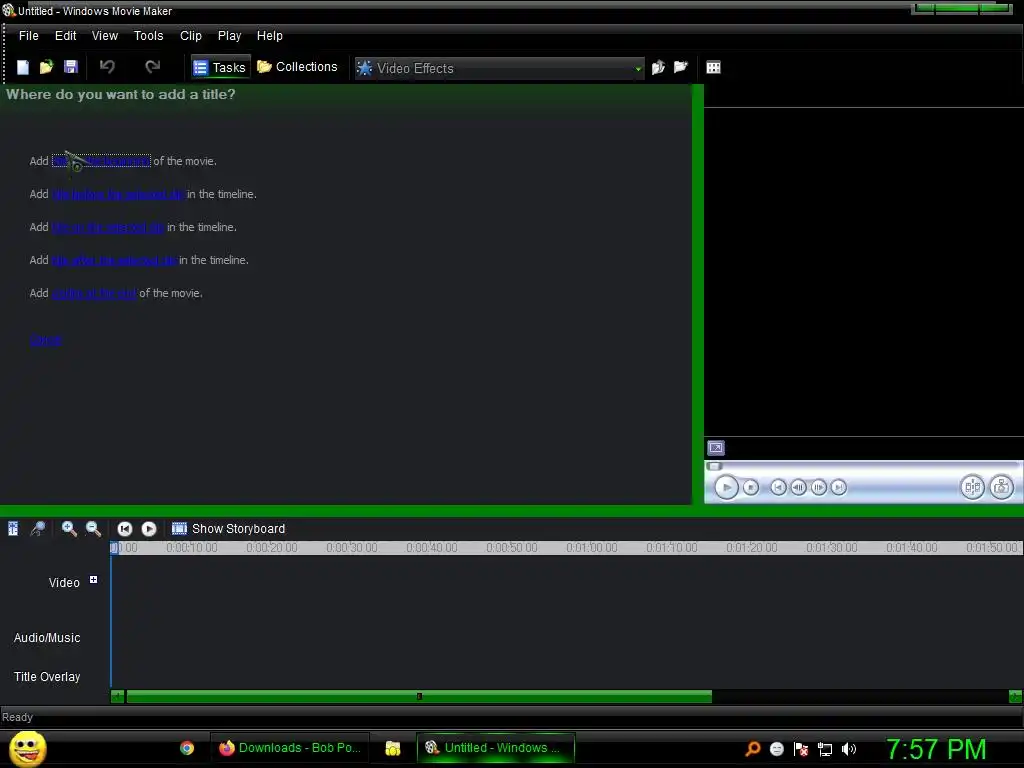
Task: Add title on the selected clip link
Action: tap(108, 227)
